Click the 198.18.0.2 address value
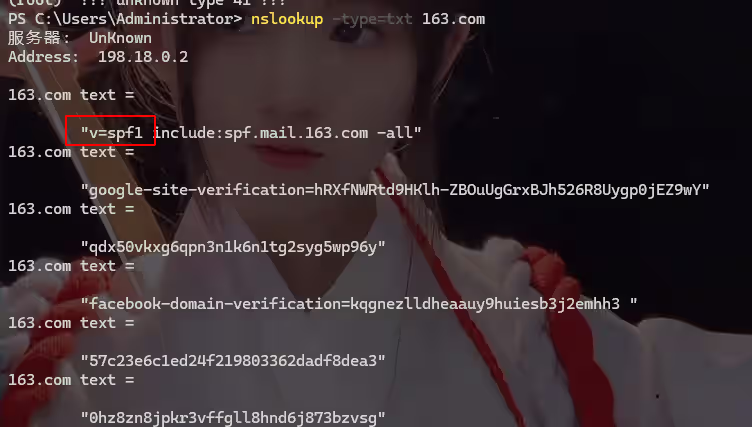Image resolution: width=752 pixels, height=427 pixels. point(143,57)
